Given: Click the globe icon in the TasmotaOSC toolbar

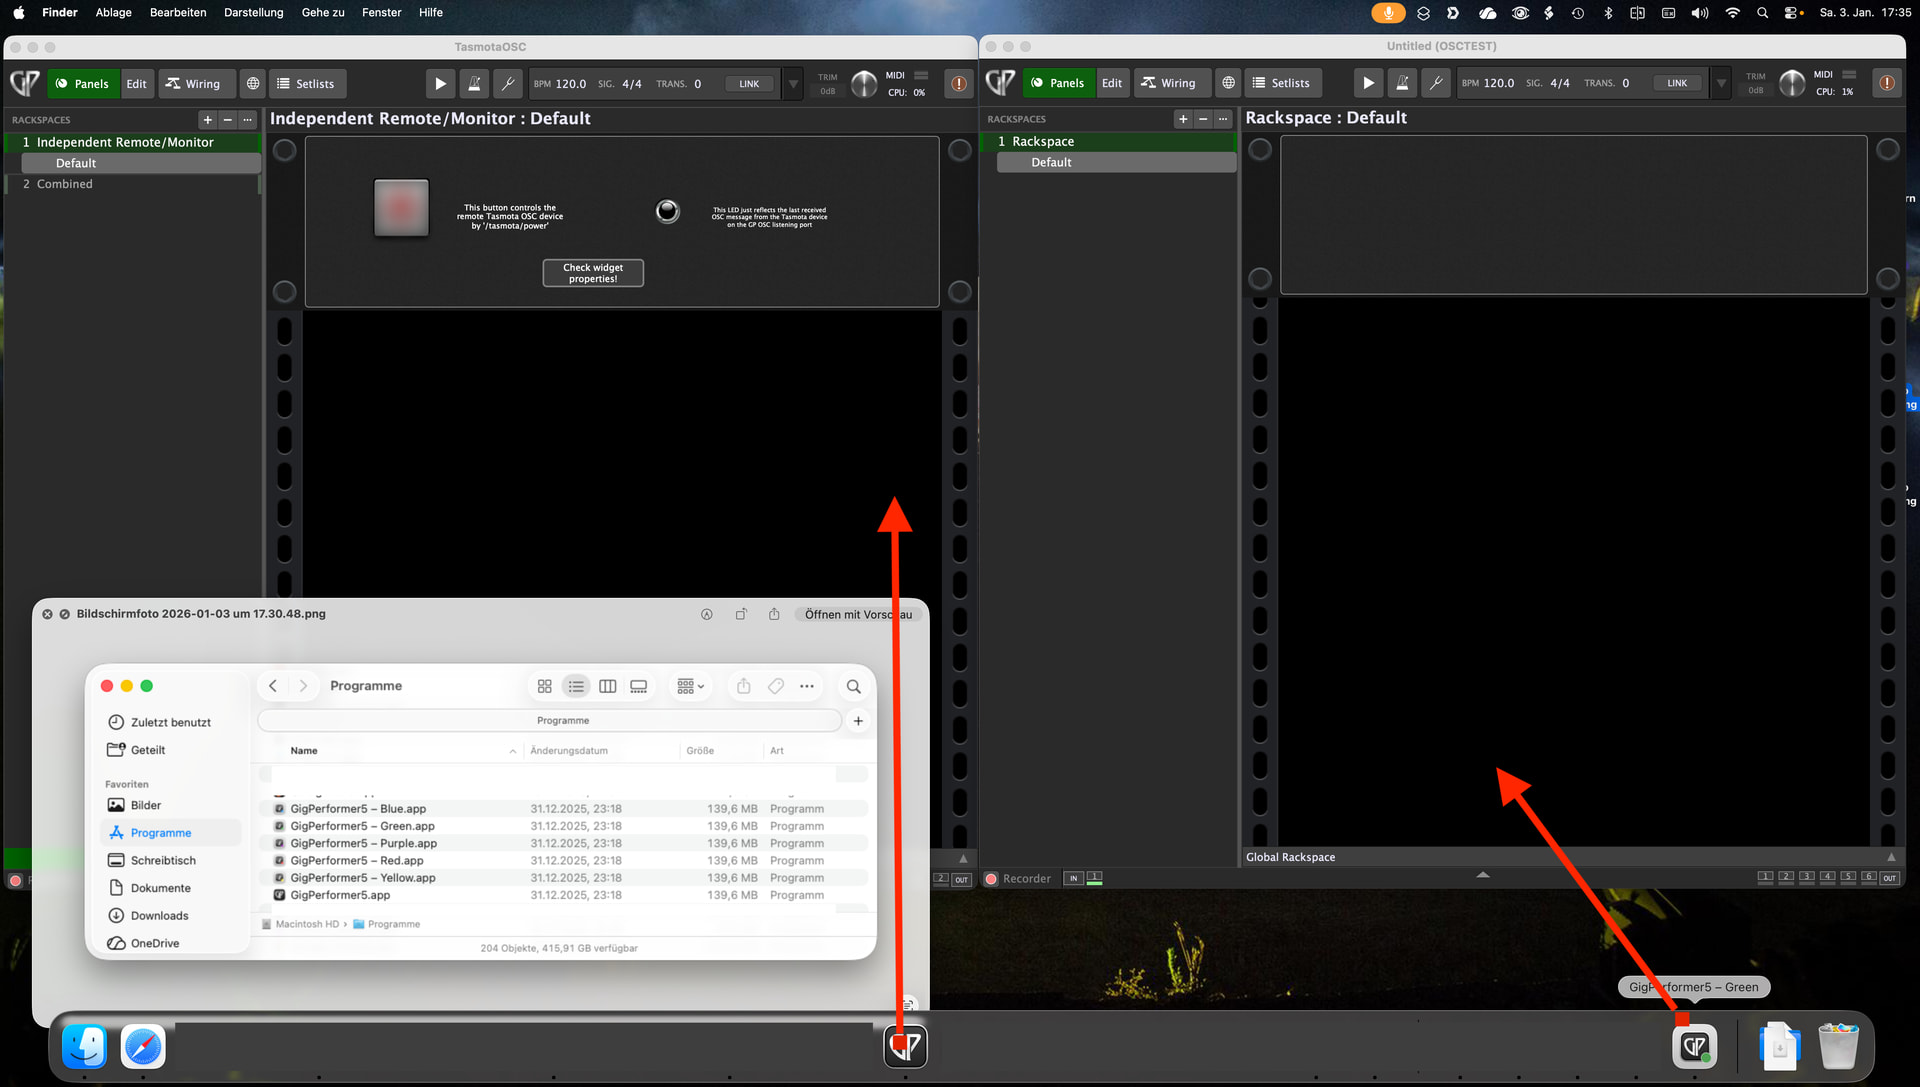Looking at the screenshot, I should point(253,84).
